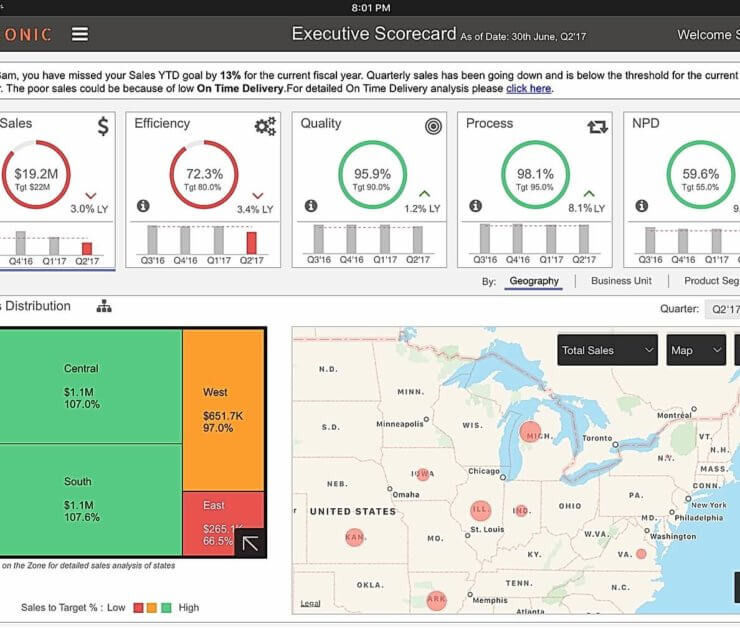Click the Quality up-trend chevron
Screen dimensions: 740x629
424,193
